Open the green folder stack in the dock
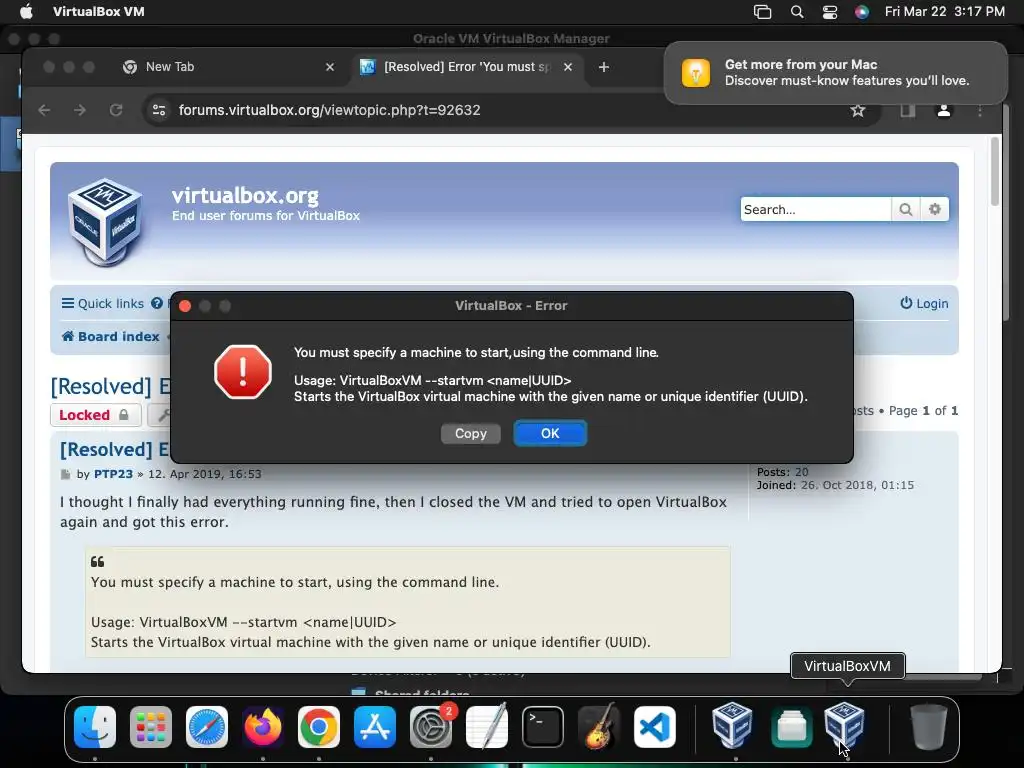 792,727
